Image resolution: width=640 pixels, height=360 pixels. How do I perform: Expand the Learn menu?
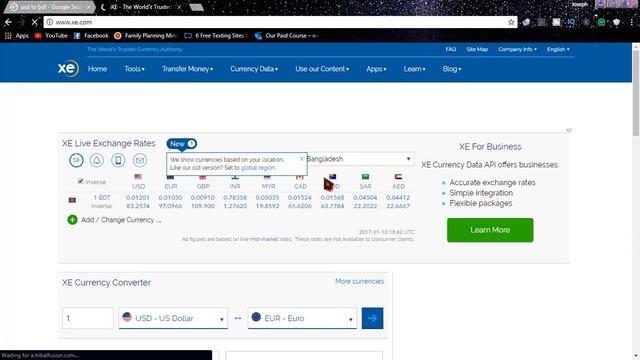[414, 69]
